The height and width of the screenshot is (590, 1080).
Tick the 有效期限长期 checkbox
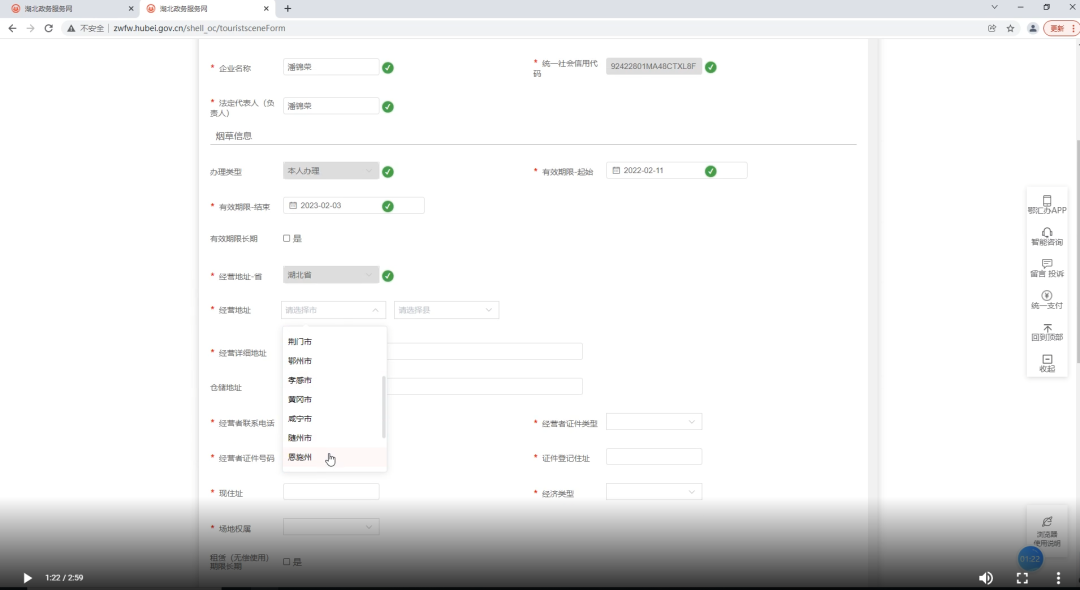(x=287, y=238)
